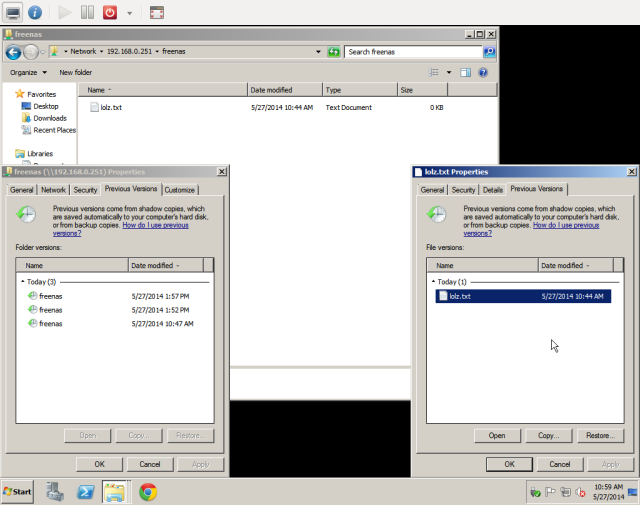
Task: Refresh the freenas folder view
Action: [x=333, y=52]
